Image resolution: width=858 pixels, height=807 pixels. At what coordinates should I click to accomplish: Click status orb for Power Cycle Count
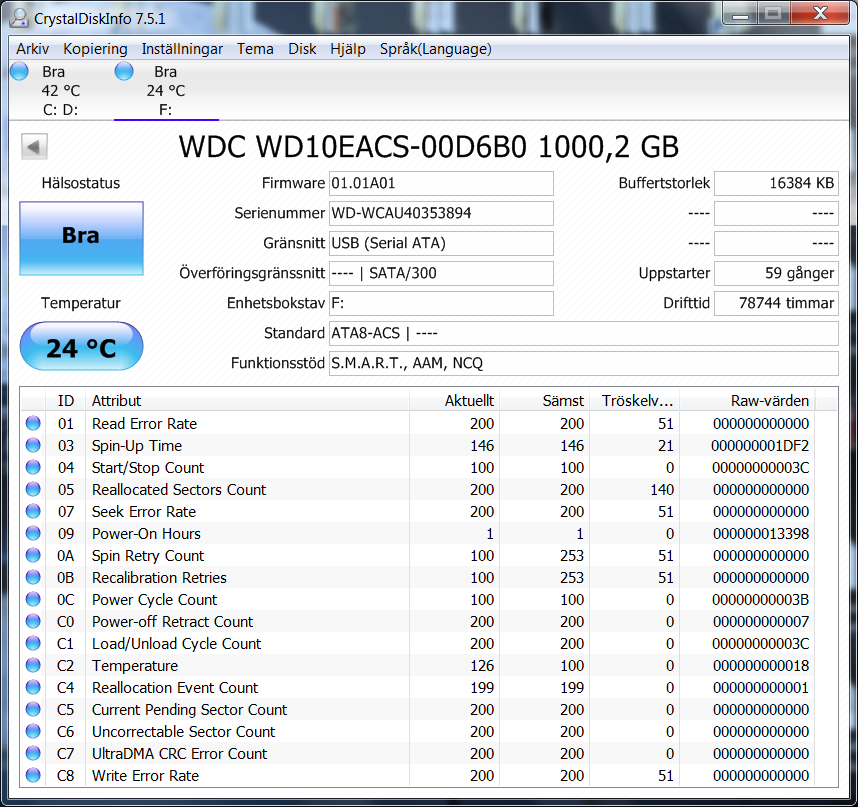coord(33,599)
